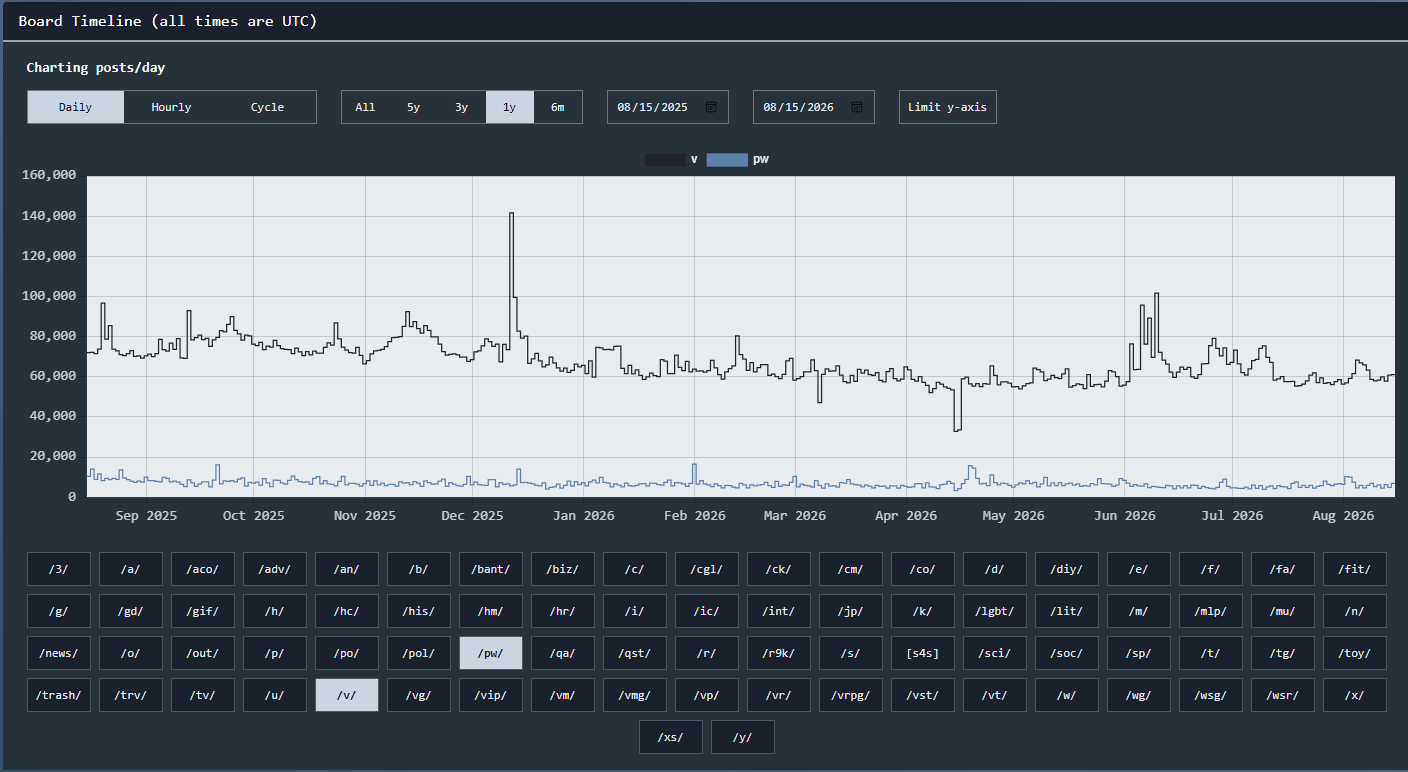The image size is (1408, 772).
Task: Show /lgbt/ board on timeline
Action: (995, 611)
